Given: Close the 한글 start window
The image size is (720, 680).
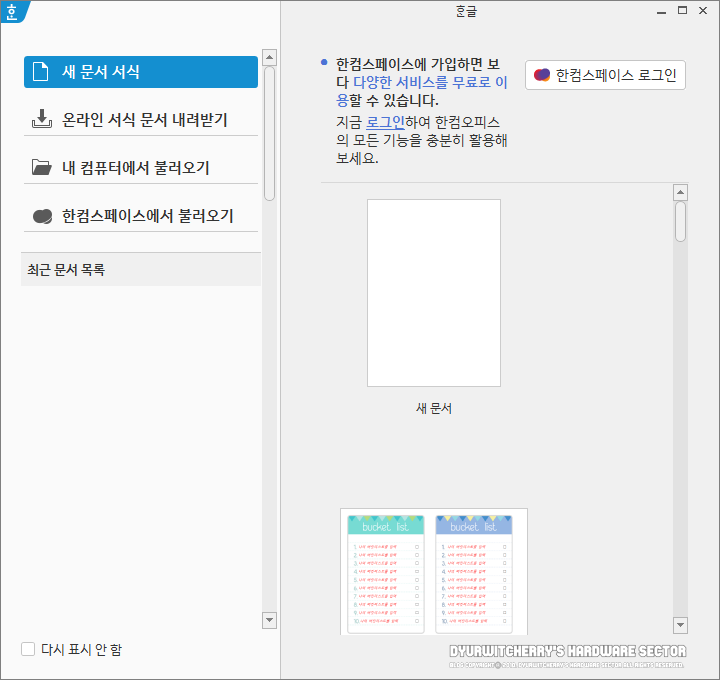Looking at the screenshot, I should (x=703, y=11).
